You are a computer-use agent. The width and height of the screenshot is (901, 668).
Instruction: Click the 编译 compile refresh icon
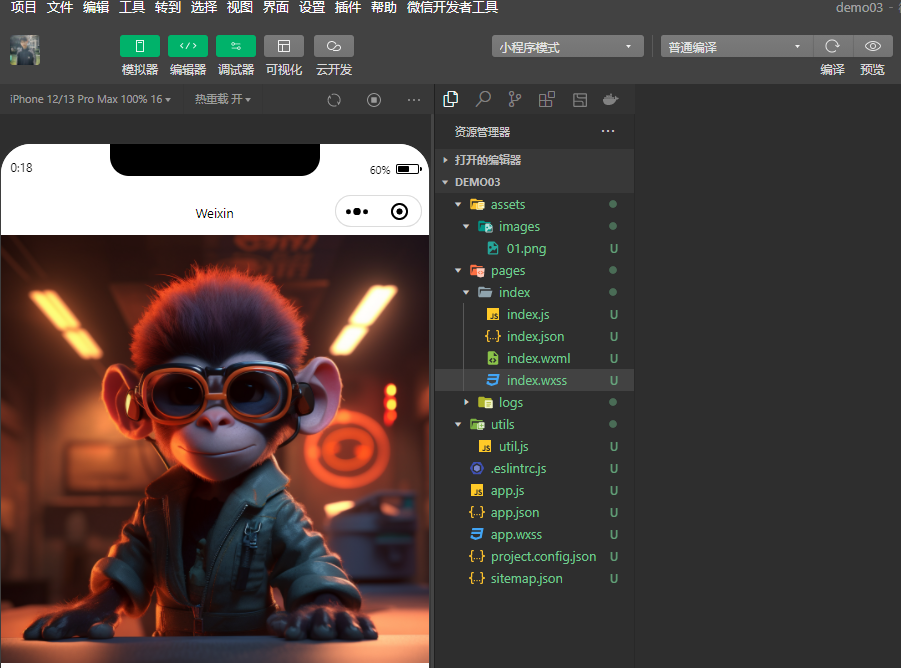pyautogui.click(x=832, y=46)
